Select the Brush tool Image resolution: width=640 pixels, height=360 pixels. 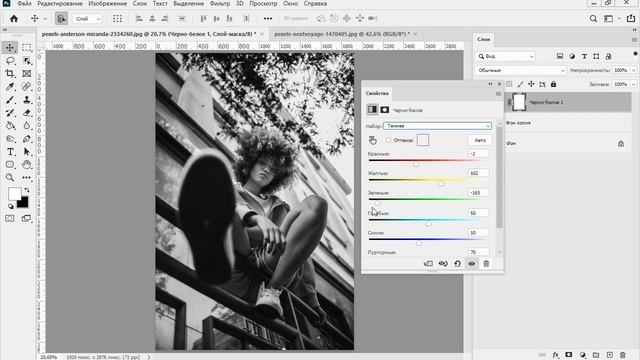click(10, 100)
